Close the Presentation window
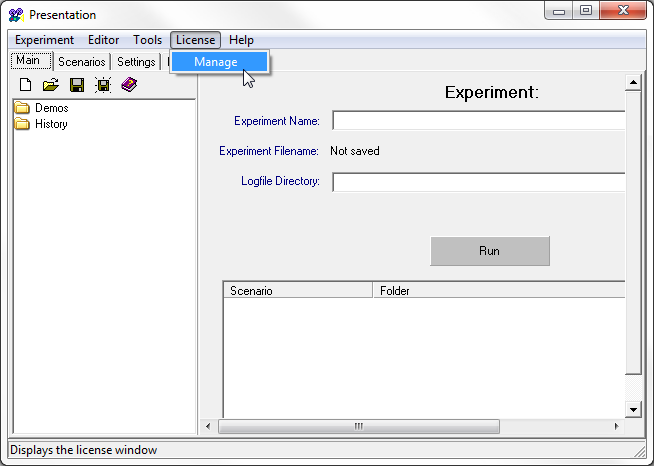The height and width of the screenshot is (466, 654). click(x=623, y=11)
